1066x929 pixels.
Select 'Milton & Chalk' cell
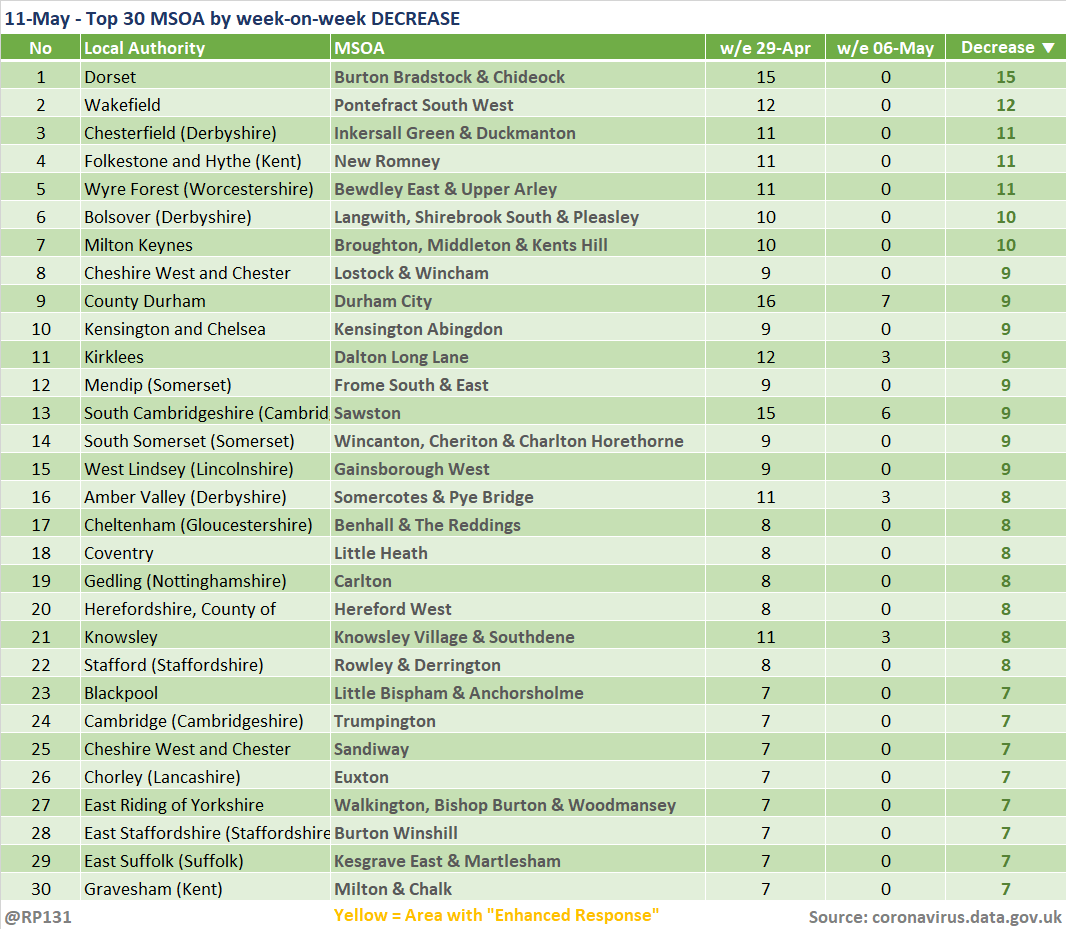(x=517, y=889)
